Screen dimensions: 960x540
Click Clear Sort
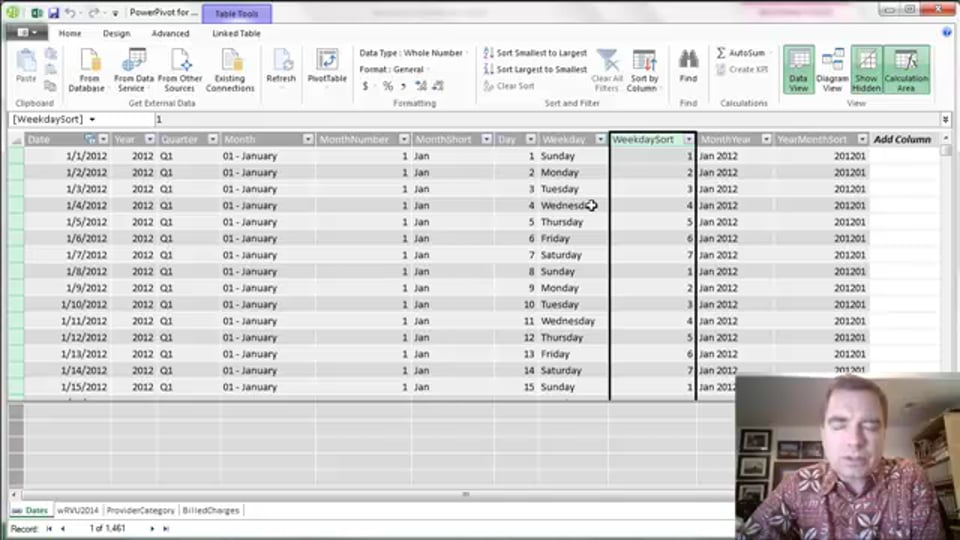[509, 86]
